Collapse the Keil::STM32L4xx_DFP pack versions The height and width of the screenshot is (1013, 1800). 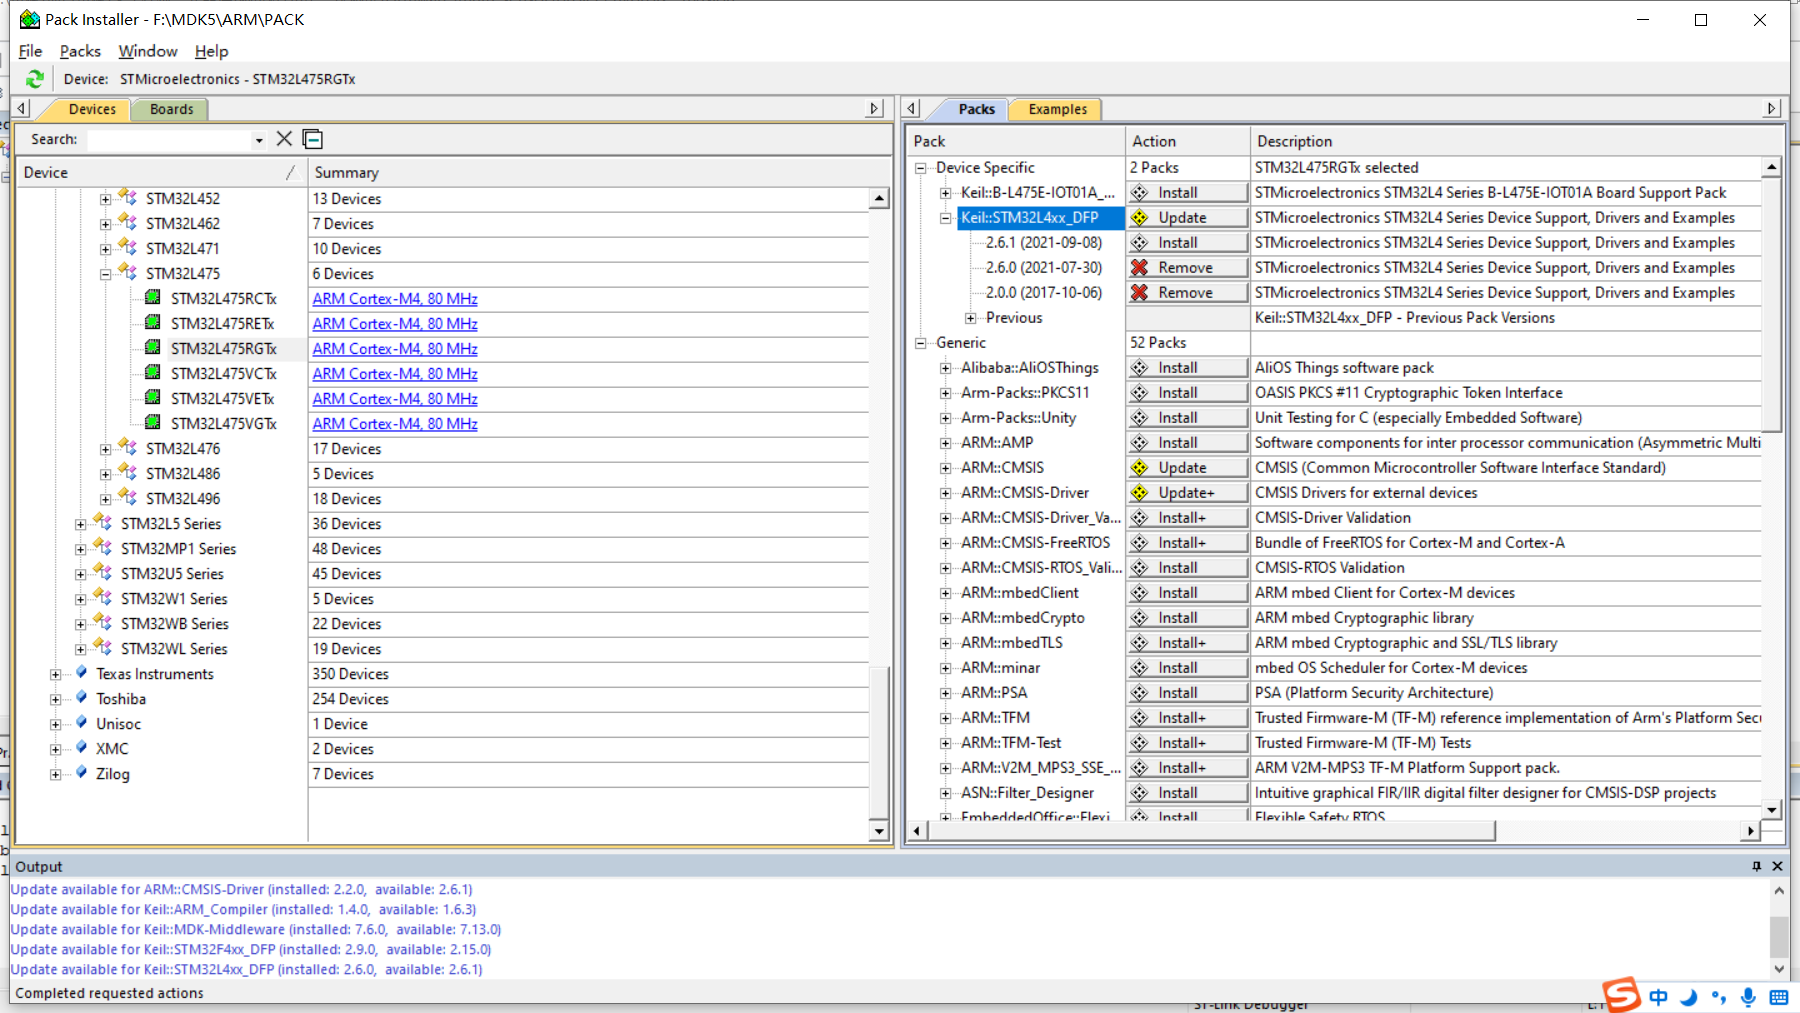pos(946,217)
